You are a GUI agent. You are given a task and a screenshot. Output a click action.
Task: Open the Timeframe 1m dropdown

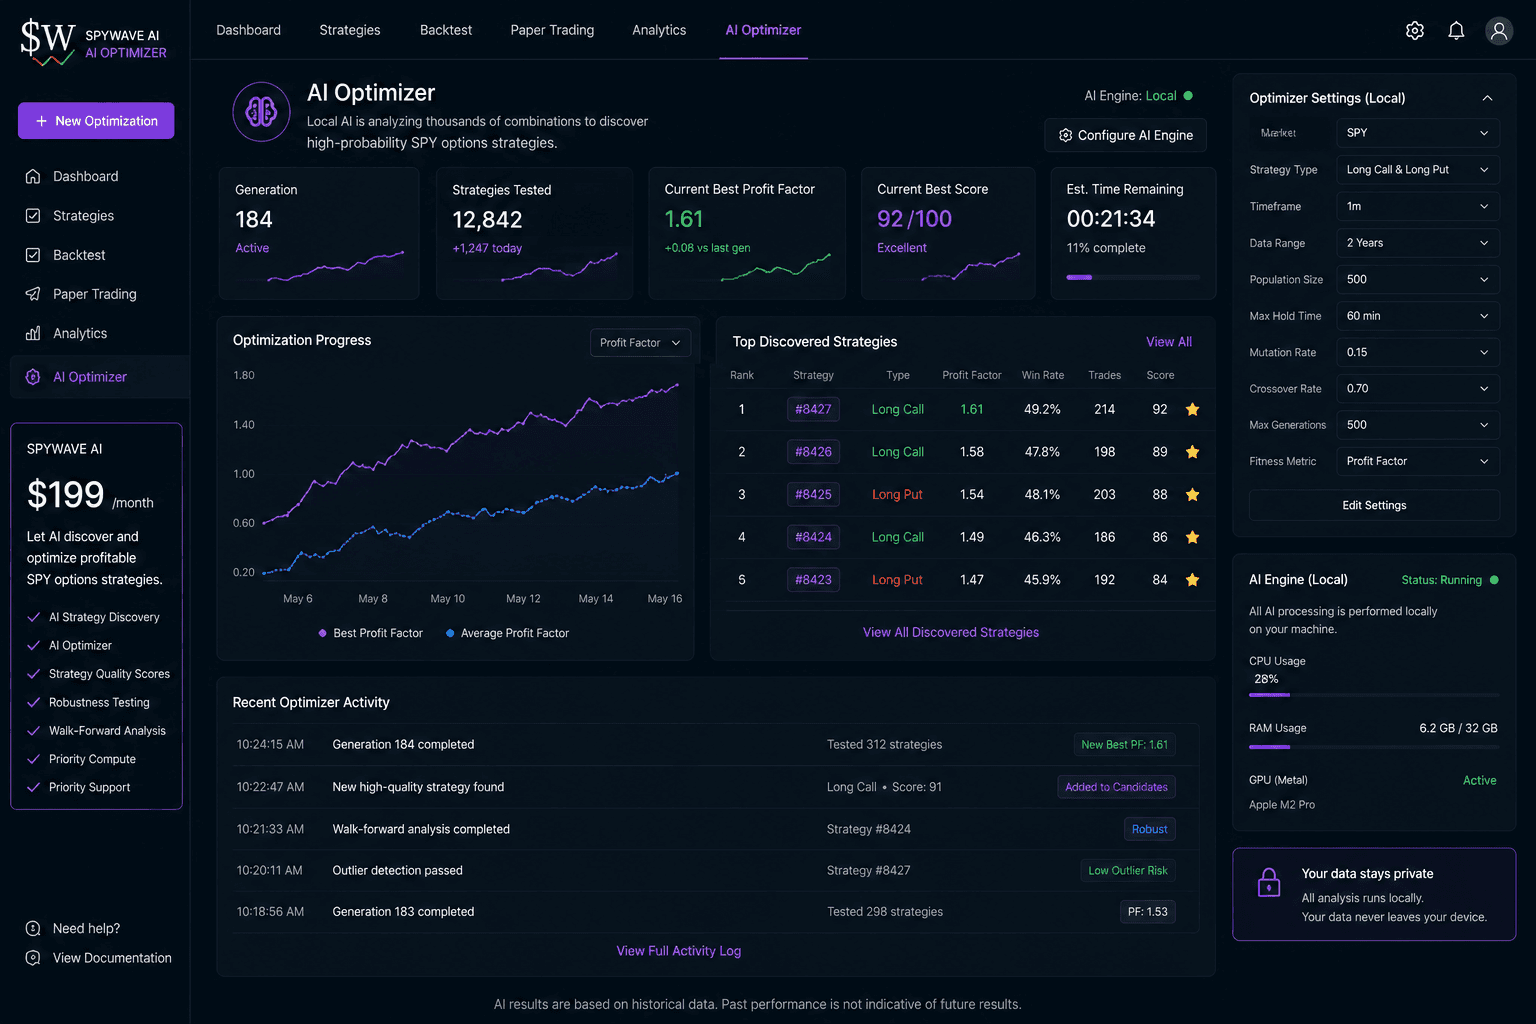[x=1417, y=206]
